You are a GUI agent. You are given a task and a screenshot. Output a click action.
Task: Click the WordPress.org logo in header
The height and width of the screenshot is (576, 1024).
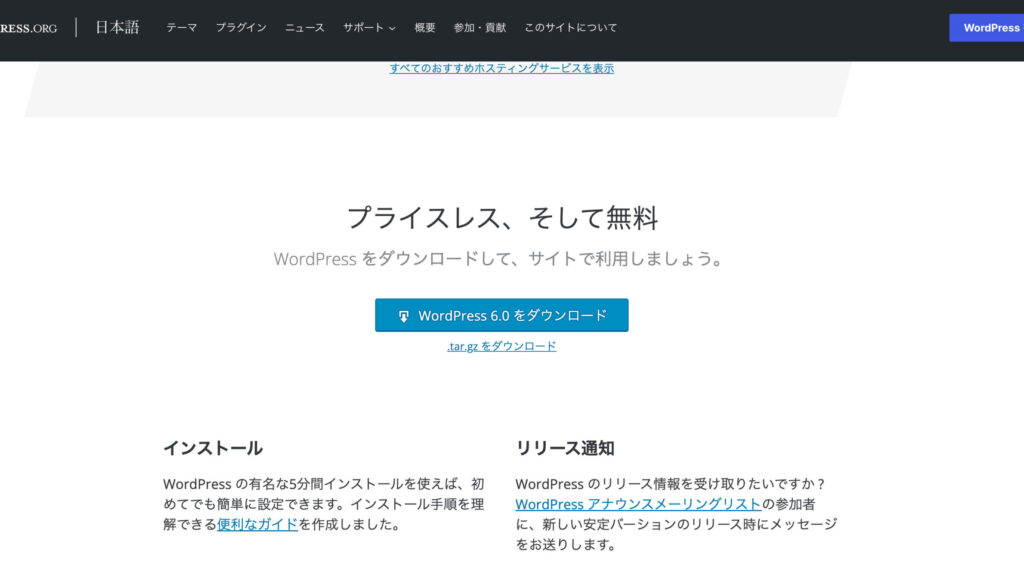tap(28, 28)
